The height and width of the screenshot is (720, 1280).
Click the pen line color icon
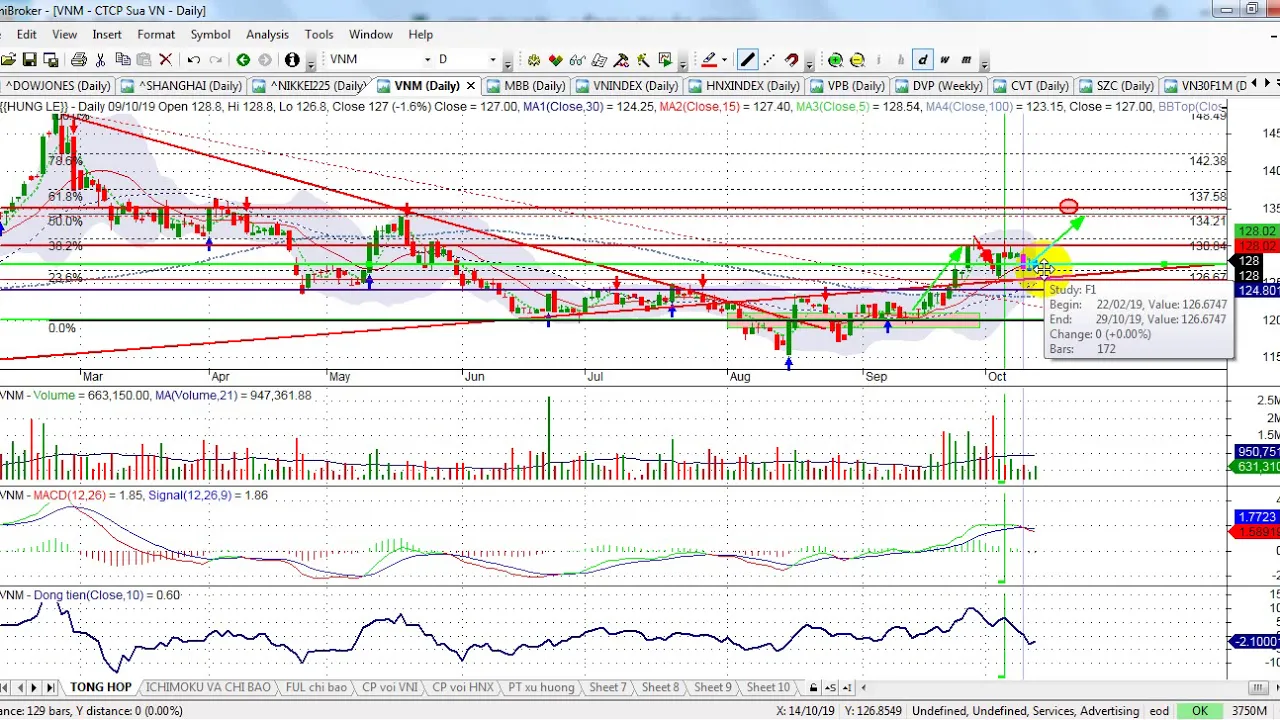pos(709,60)
